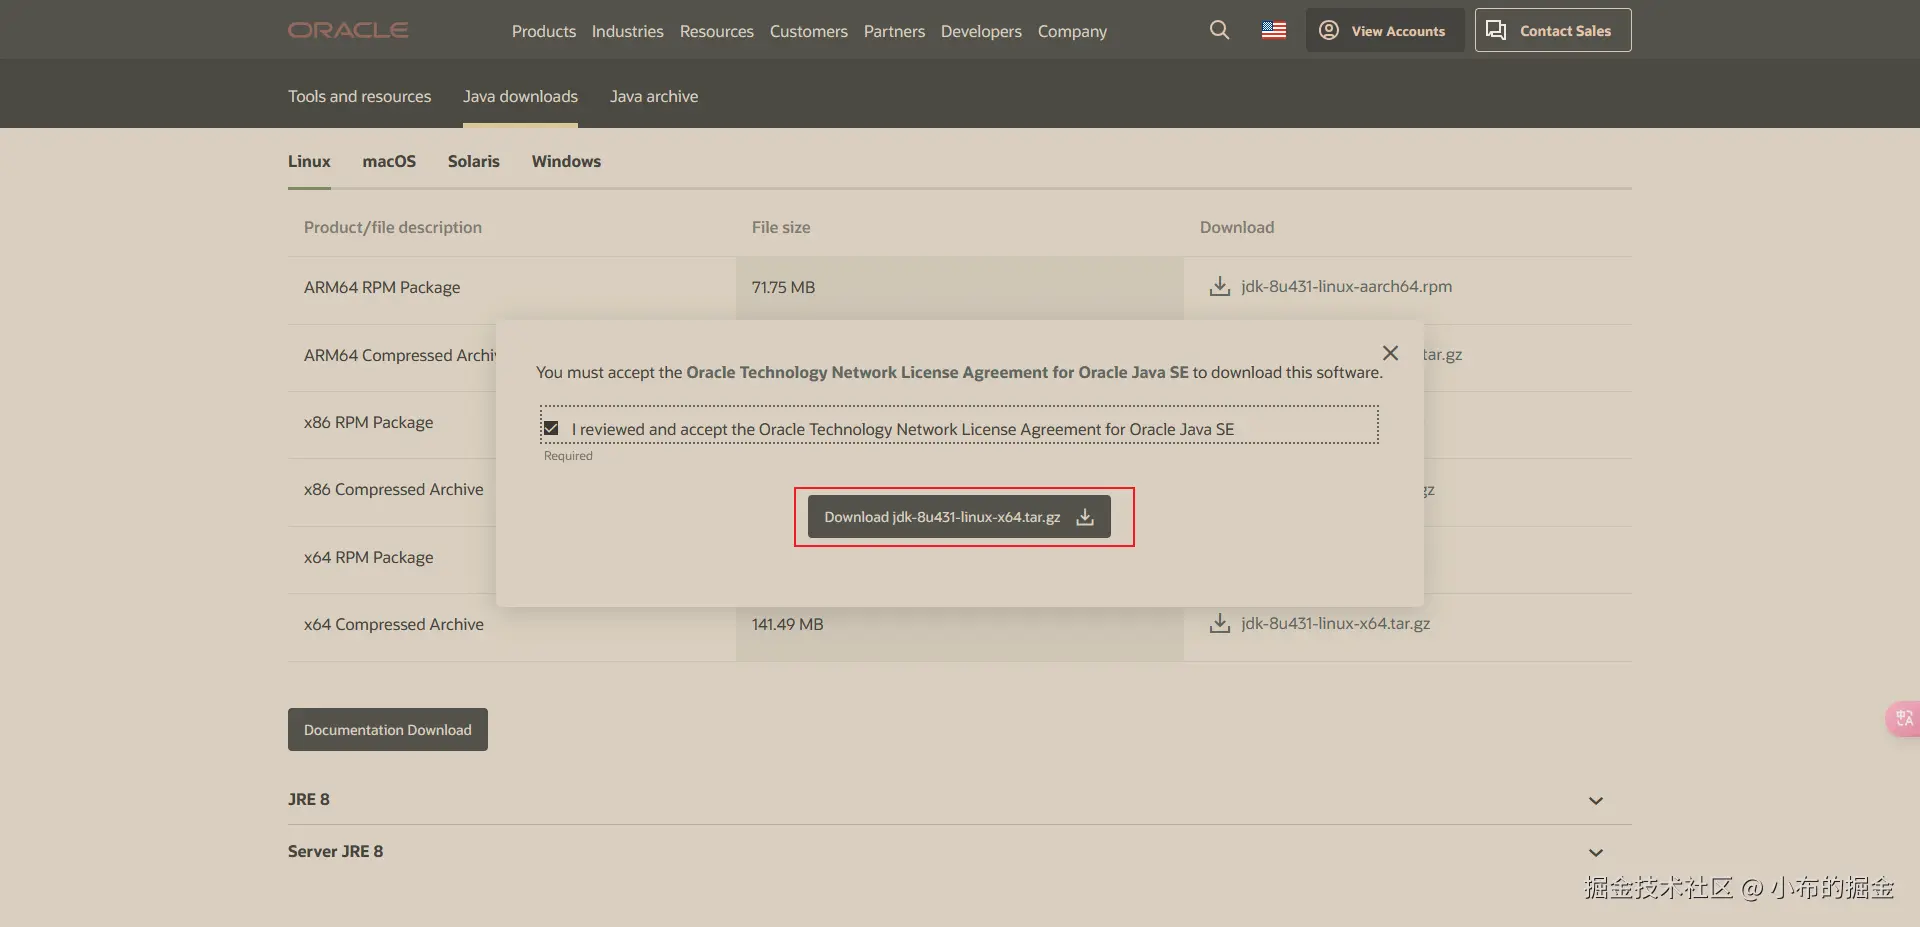The height and width of the screenshot is (927, 1920).
Task: Open the Resources menu
Action: click(x=717, y=31)
